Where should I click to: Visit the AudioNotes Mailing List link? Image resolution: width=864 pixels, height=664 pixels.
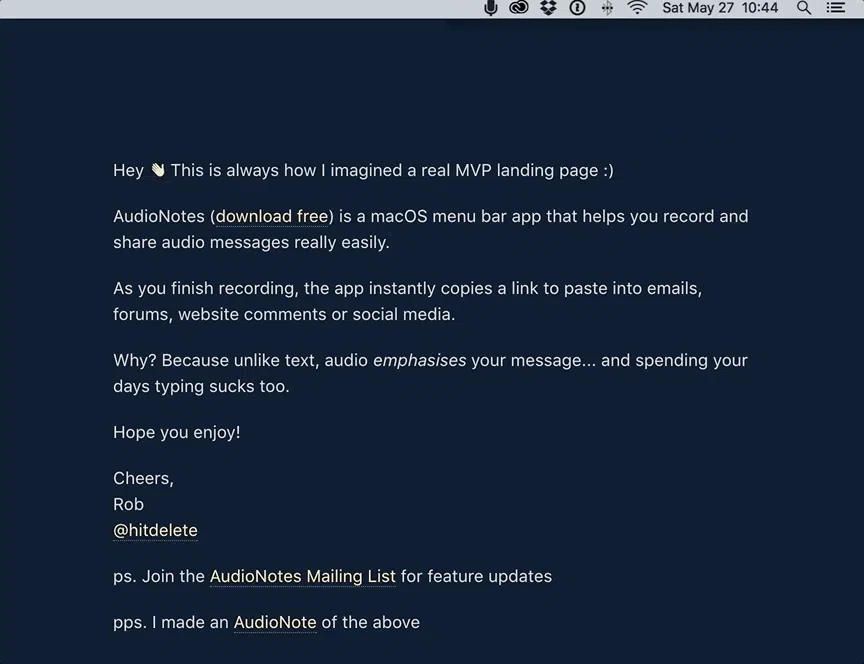[x=303, y=576]
